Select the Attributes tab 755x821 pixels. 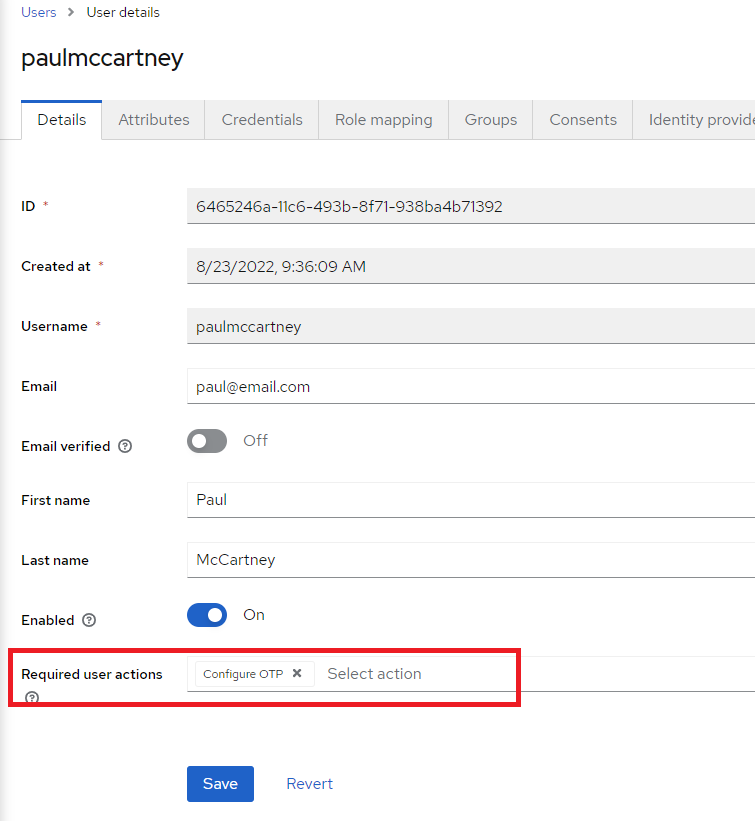pyautogui.click(x=153, y=119)
